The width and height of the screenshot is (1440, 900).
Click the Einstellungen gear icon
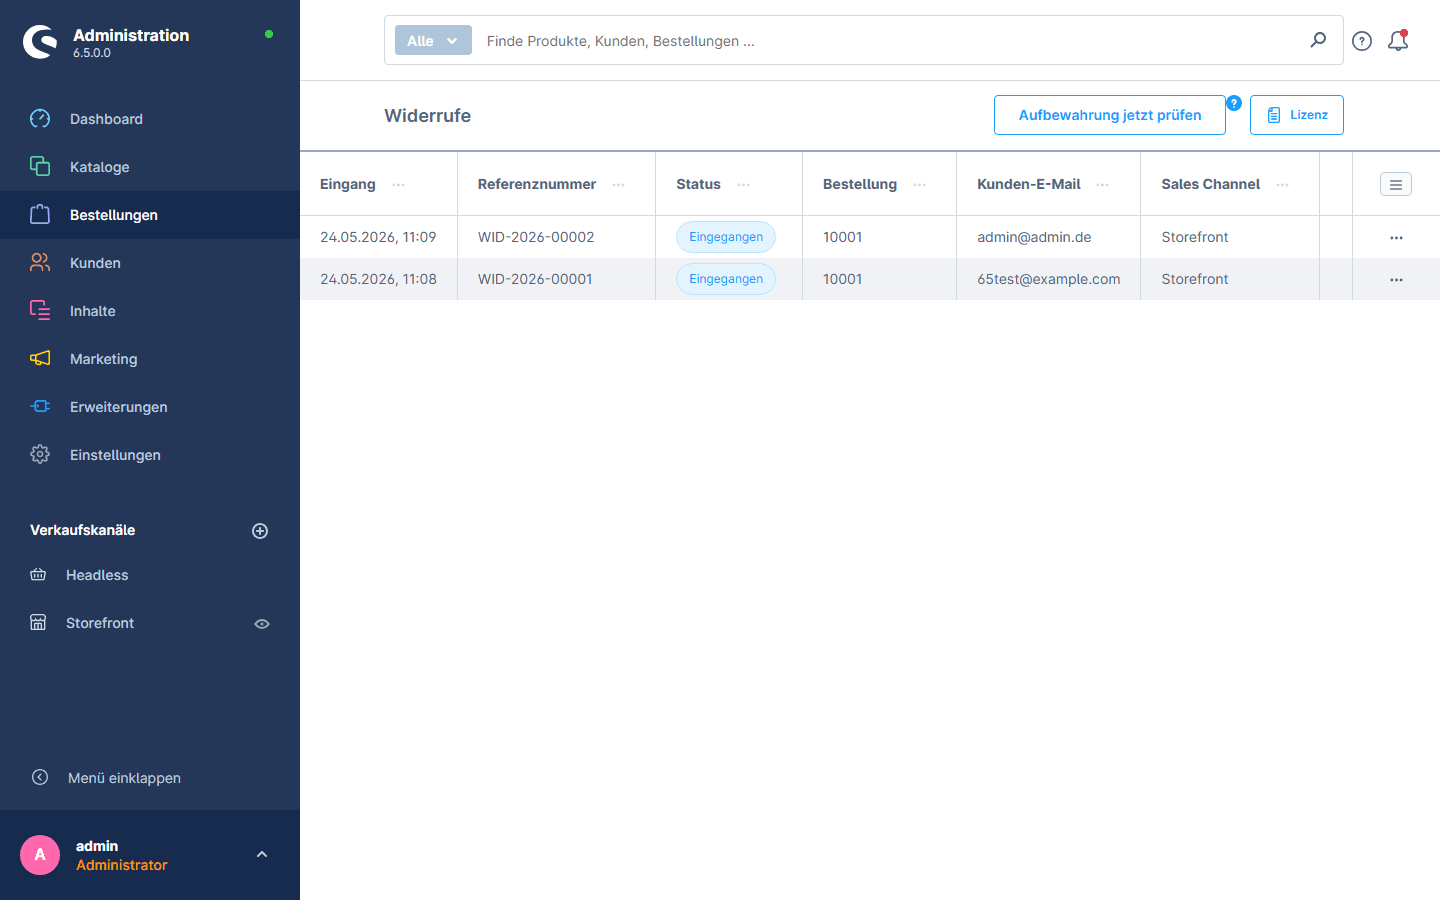tap(40, 455)
